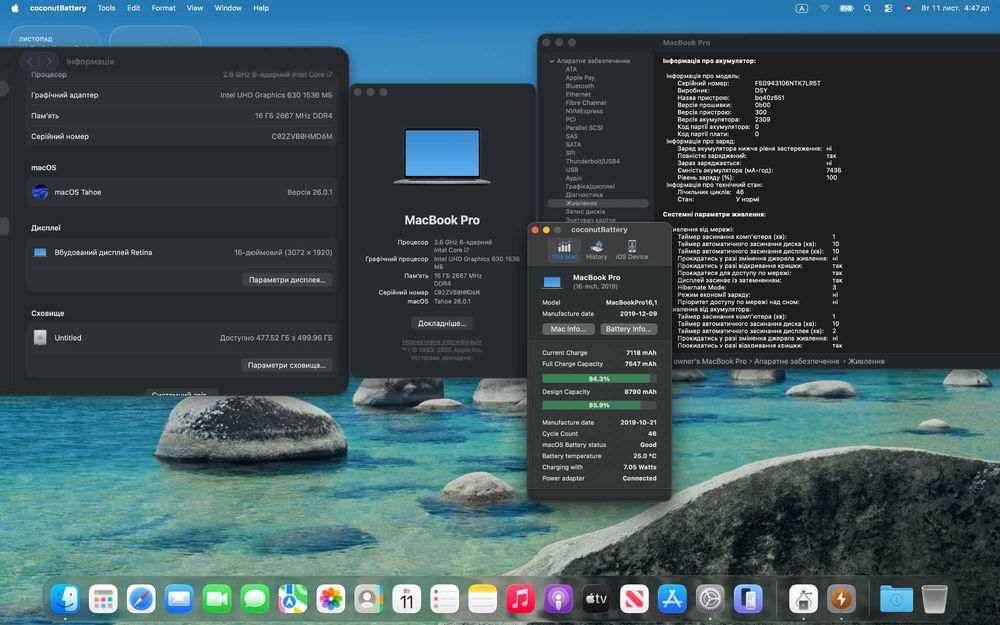The height and width of the screenshot is (625, 1000).
Task: Open Messages from the Dock
Action: point(254,599)
